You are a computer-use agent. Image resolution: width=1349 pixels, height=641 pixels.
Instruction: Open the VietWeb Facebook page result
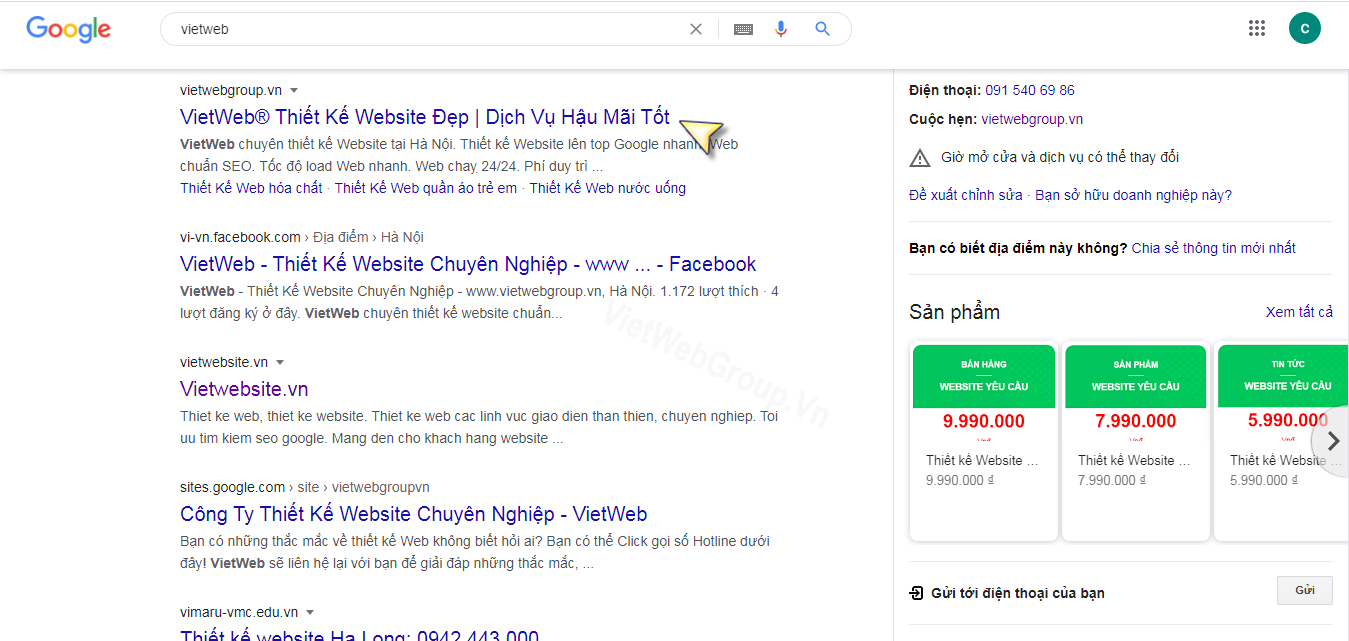[x=468, y=264]
